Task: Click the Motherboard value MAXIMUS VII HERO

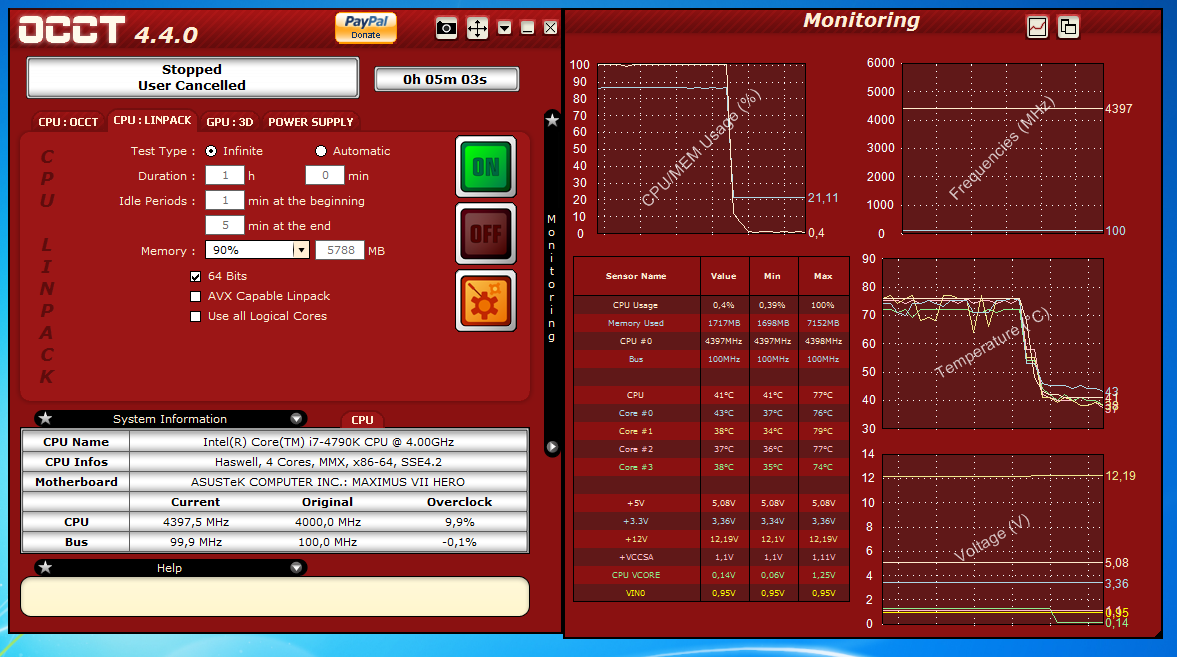Action: (328, 481)
